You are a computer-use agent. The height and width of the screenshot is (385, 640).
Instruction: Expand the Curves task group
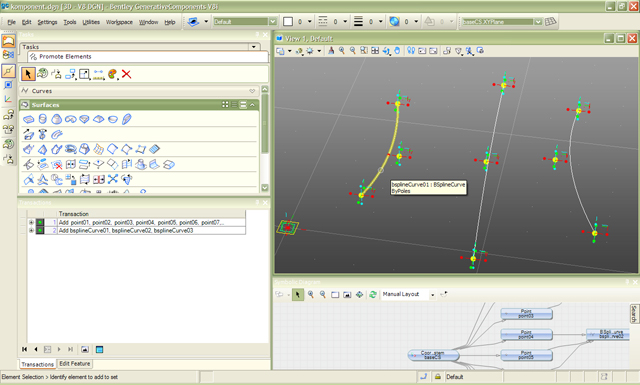tap(252, 91)
